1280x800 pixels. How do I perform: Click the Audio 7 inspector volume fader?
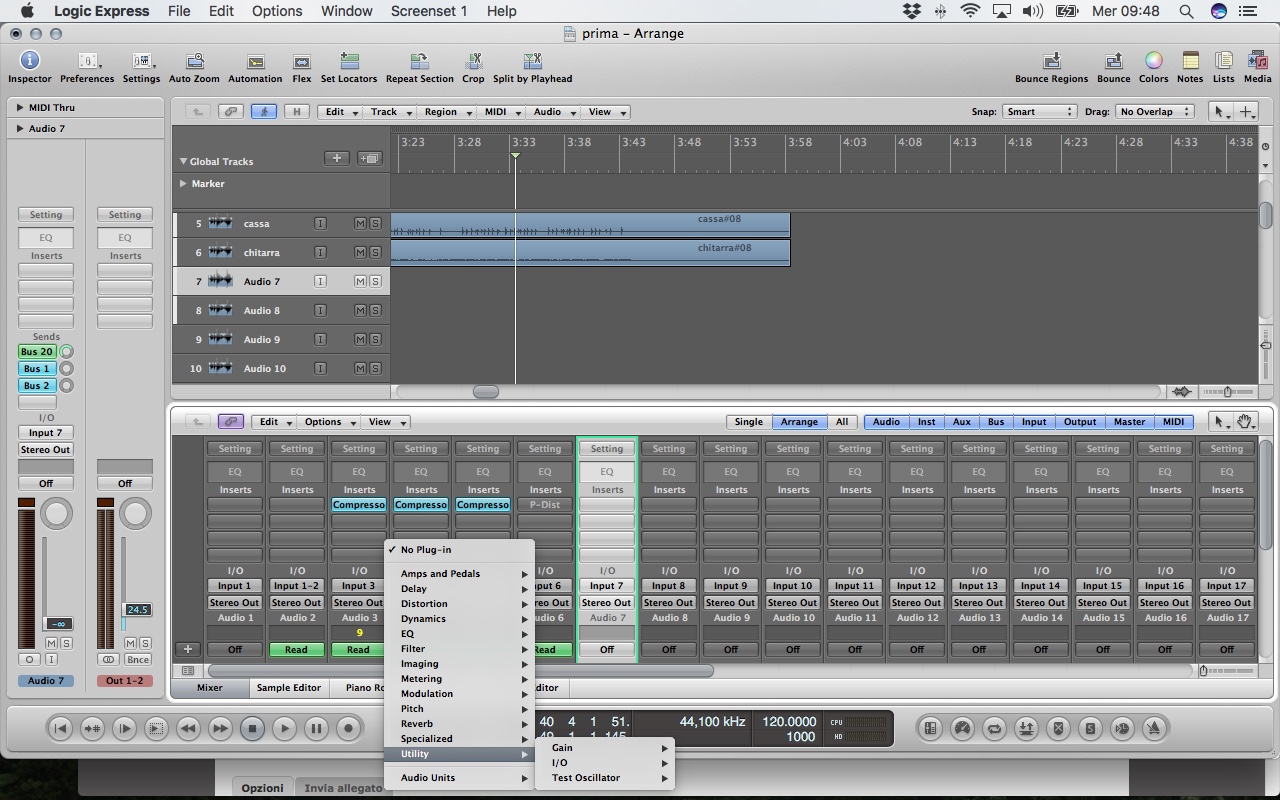click(57, 624)
